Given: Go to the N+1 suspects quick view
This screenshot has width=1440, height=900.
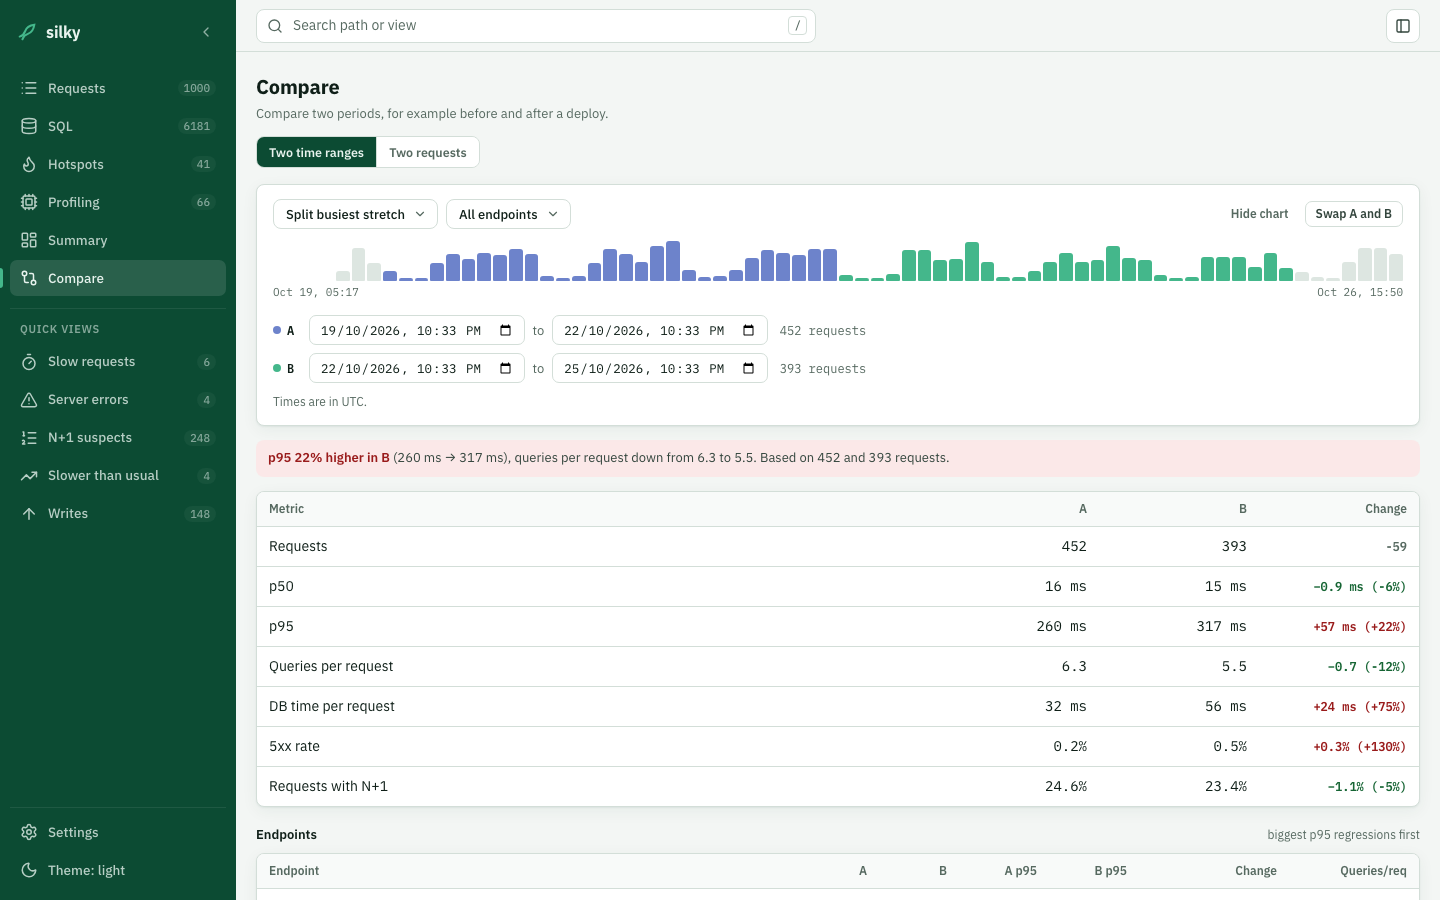Looking at the screenshot, I should click(118, 438).
